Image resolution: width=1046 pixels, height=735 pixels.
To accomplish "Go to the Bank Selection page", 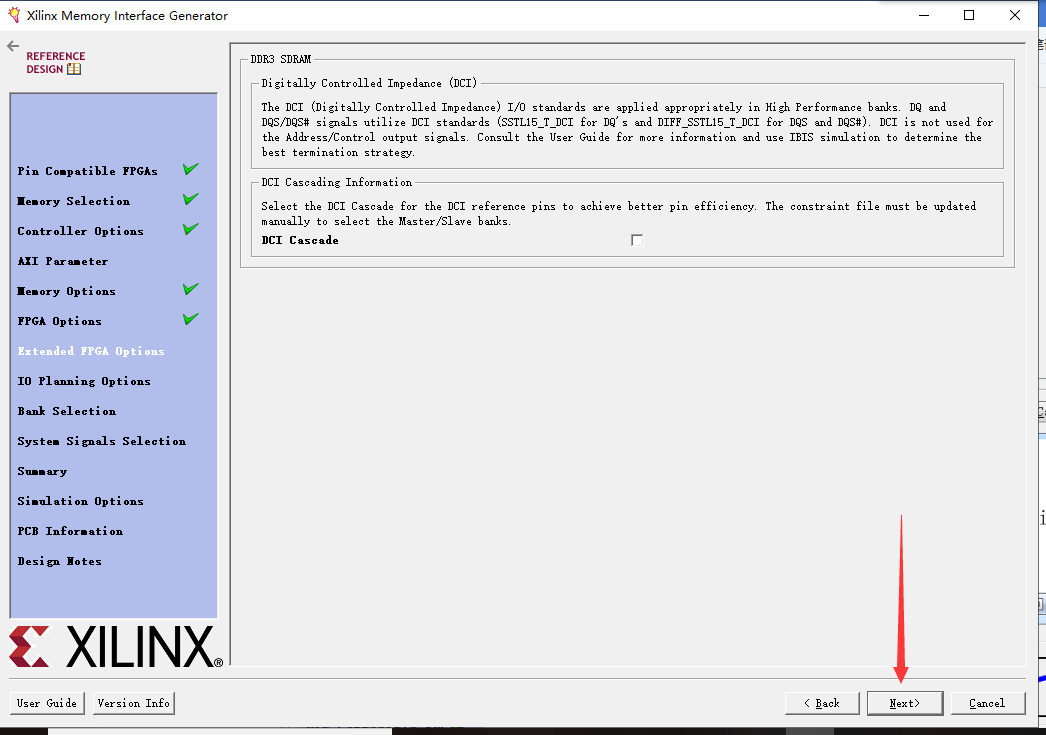I will (x=66, y=410).
